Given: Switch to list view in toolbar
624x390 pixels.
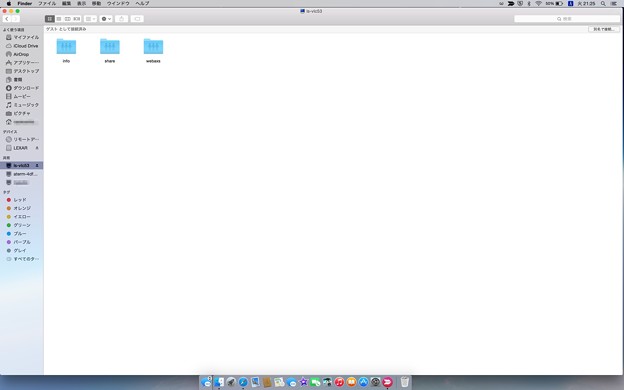Looking at the screenshot, I should (59, 19).
